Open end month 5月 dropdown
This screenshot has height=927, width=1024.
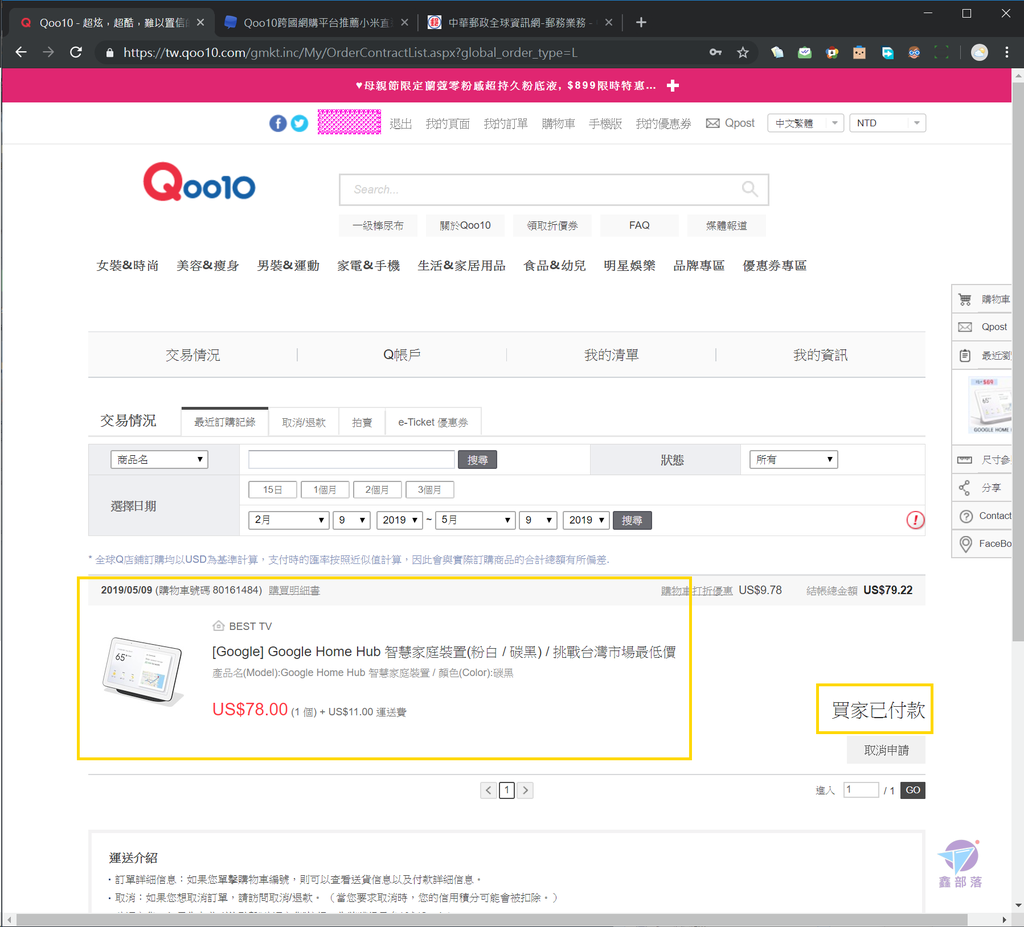tap(475, 520)
